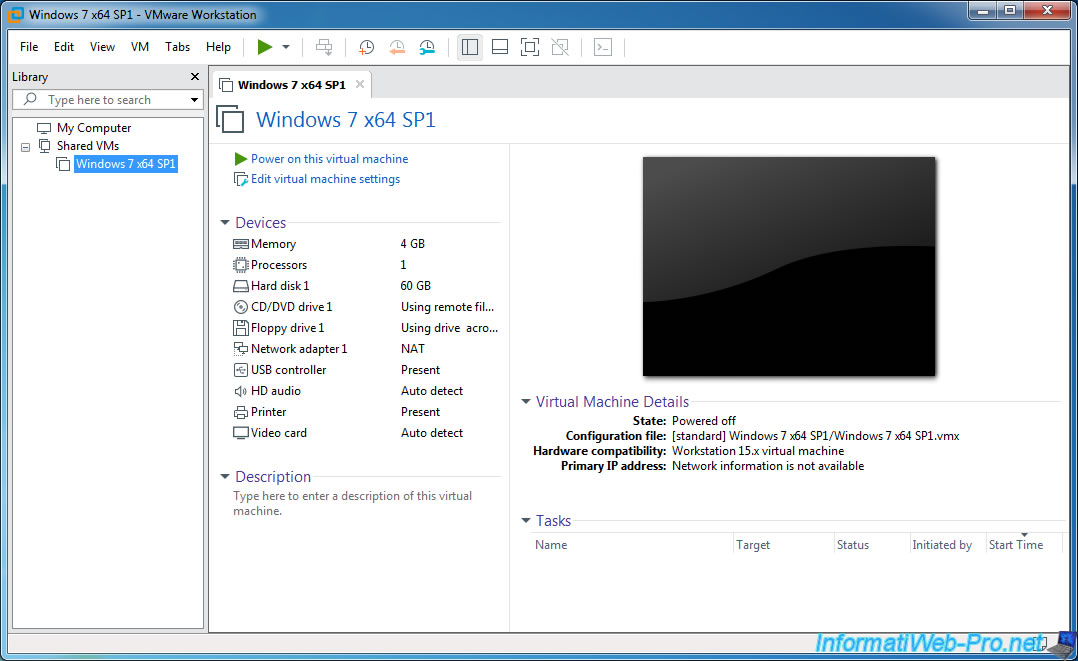
Task: Open the VM menu
Action: [140, 47]
